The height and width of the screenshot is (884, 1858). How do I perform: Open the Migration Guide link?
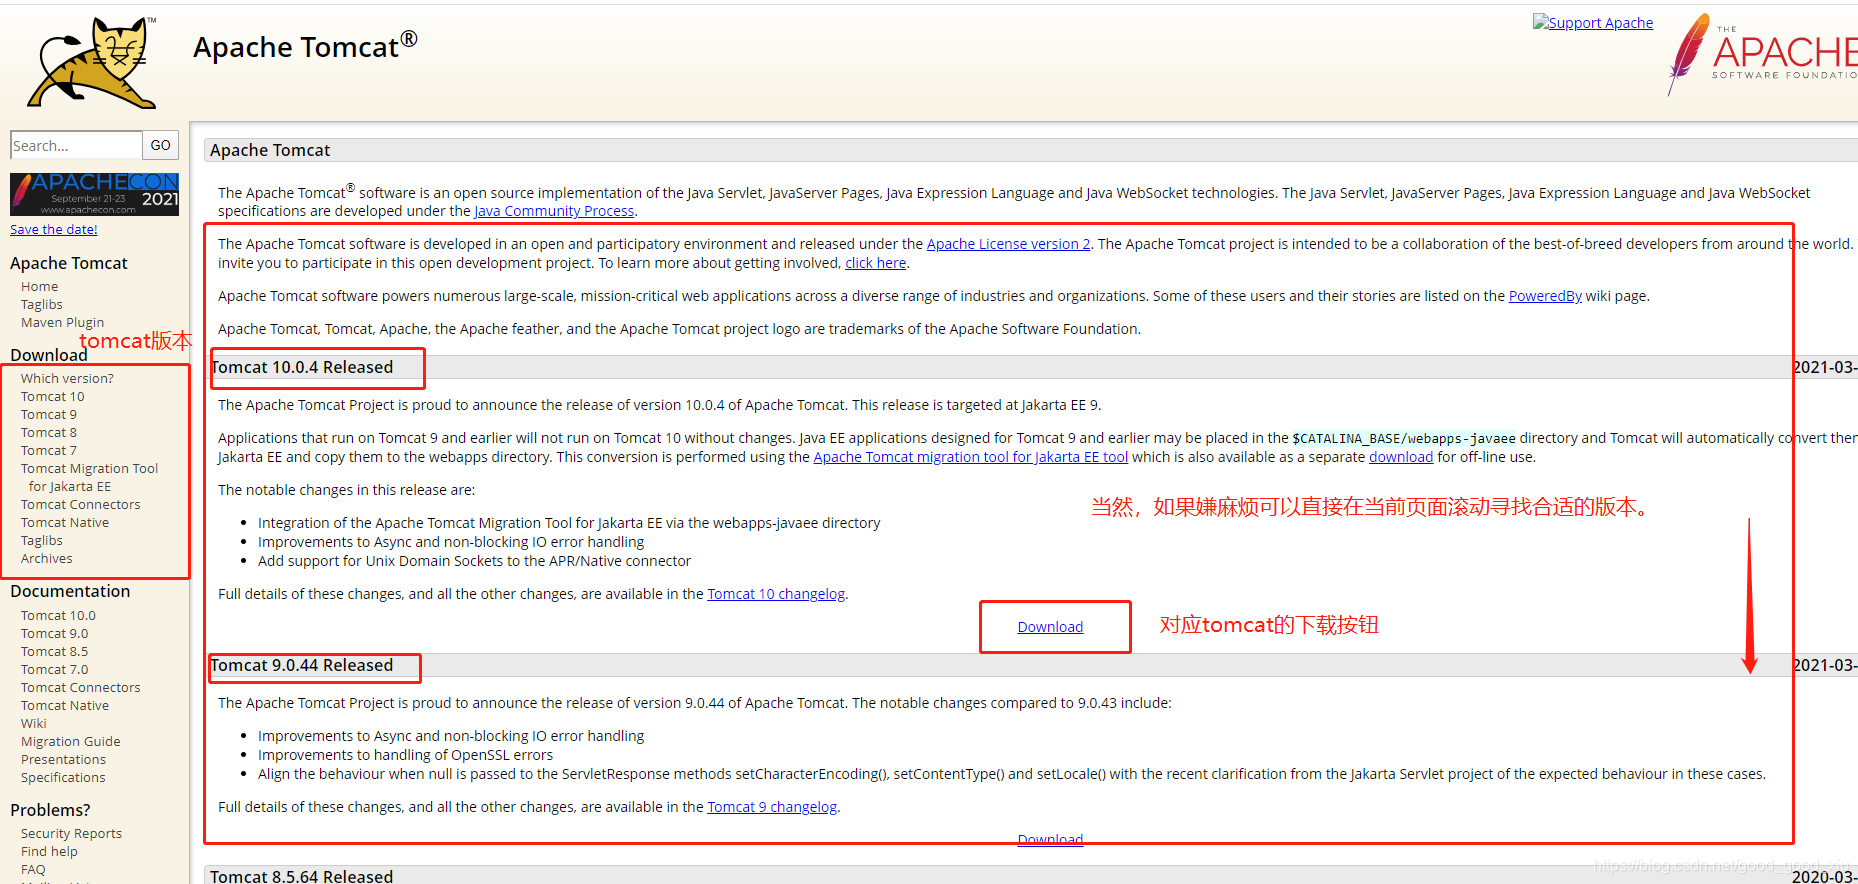[x=71, y=741]
